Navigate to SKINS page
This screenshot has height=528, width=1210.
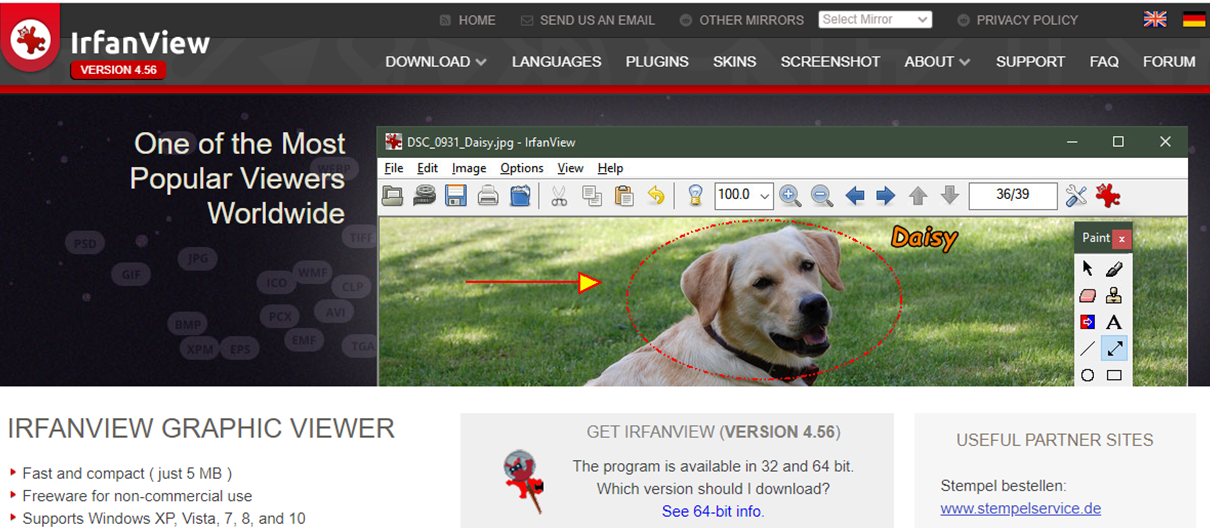[734, 61]
